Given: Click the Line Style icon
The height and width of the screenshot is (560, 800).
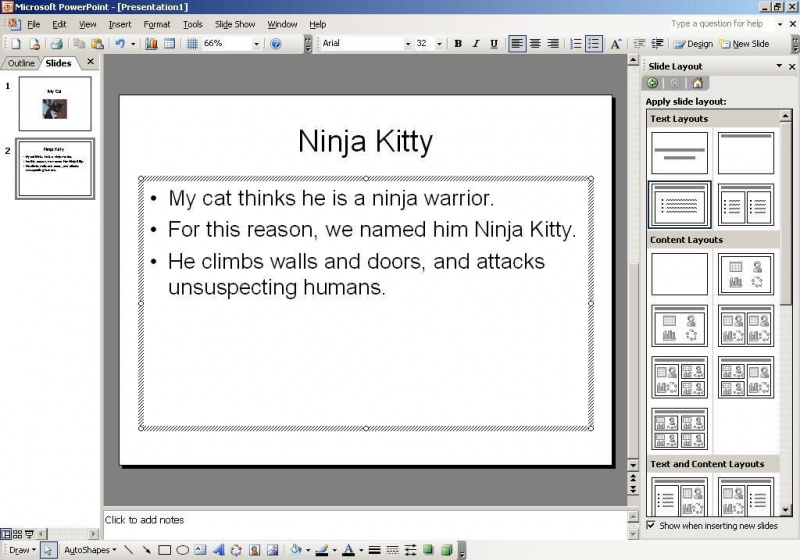Looking at the screenshot, I should tap(374, 550).
